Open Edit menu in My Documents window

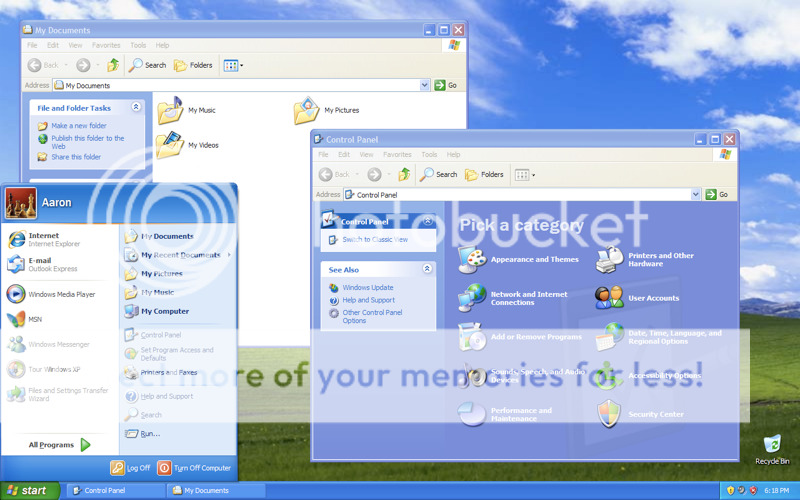53,45
